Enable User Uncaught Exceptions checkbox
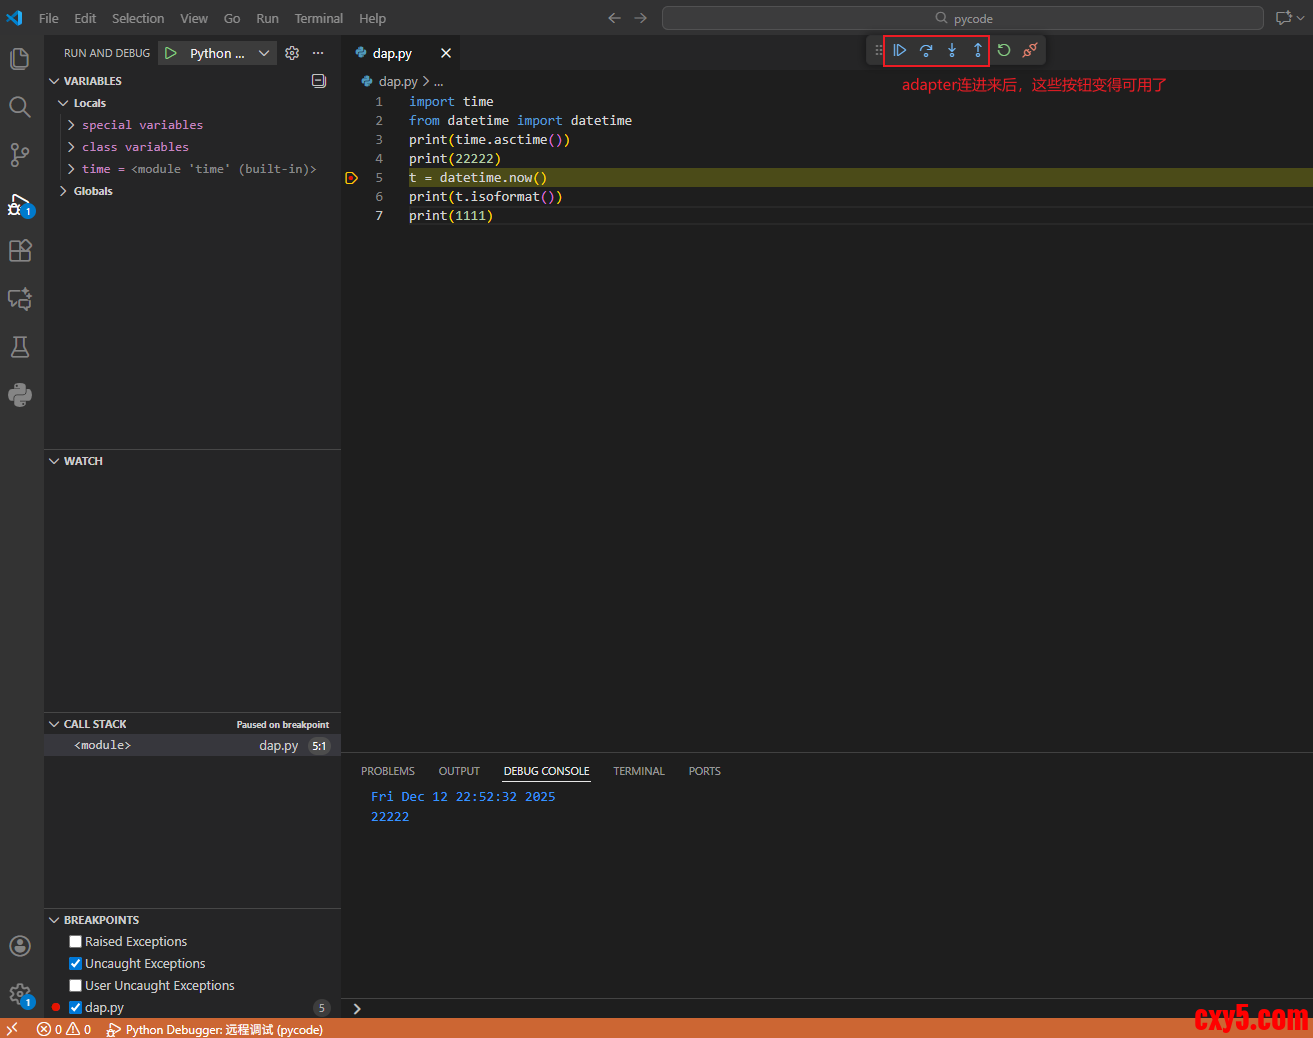This screenshot has height=1038, width=1313. [75, 986]
